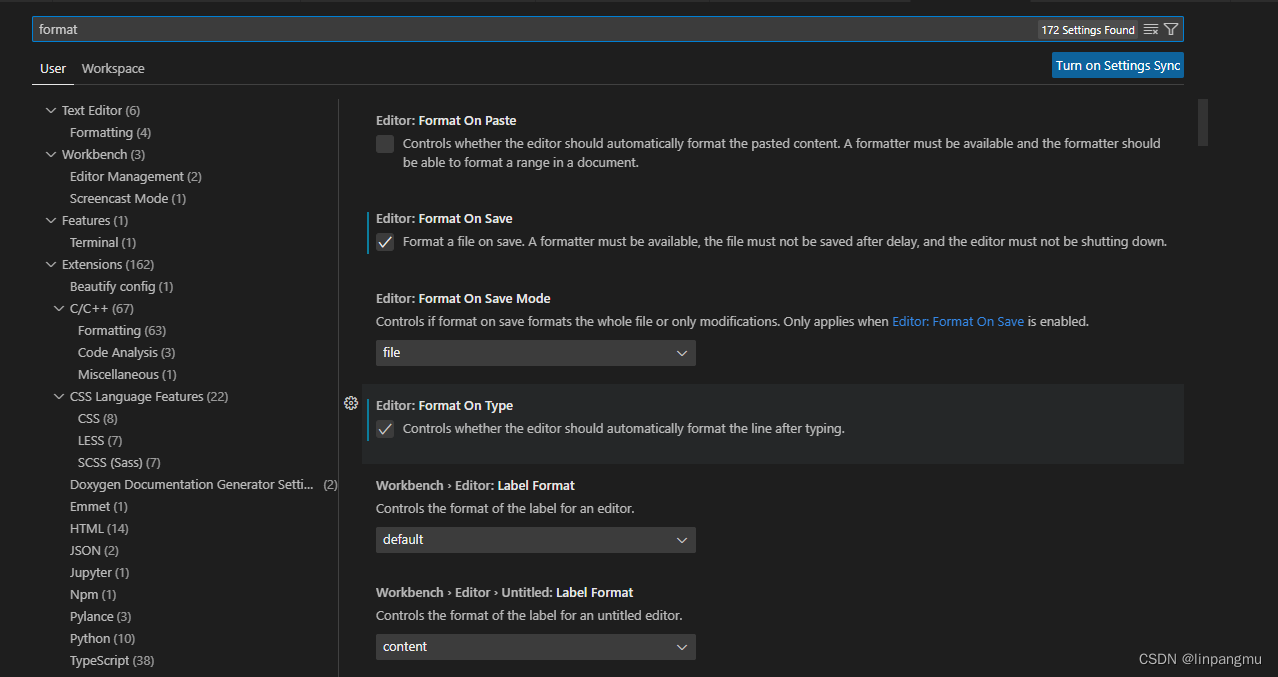Select Python in the settings tree
The height and width of the screenshot is (677, 1278).
(x=90, y=639)
